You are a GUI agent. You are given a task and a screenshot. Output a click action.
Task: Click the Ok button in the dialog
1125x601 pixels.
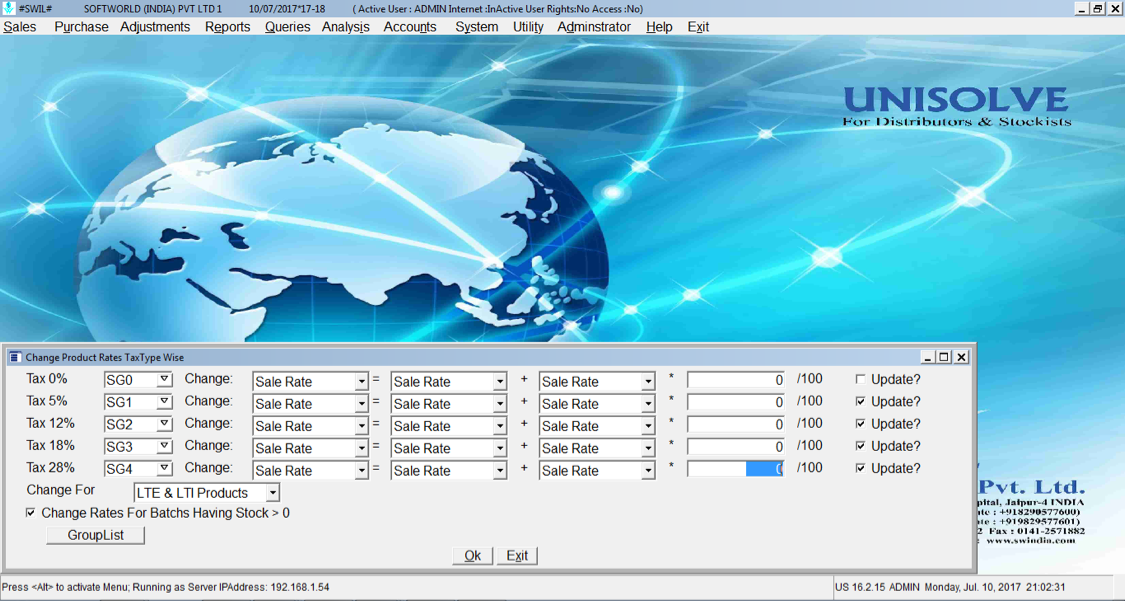[x=472, y=556]
